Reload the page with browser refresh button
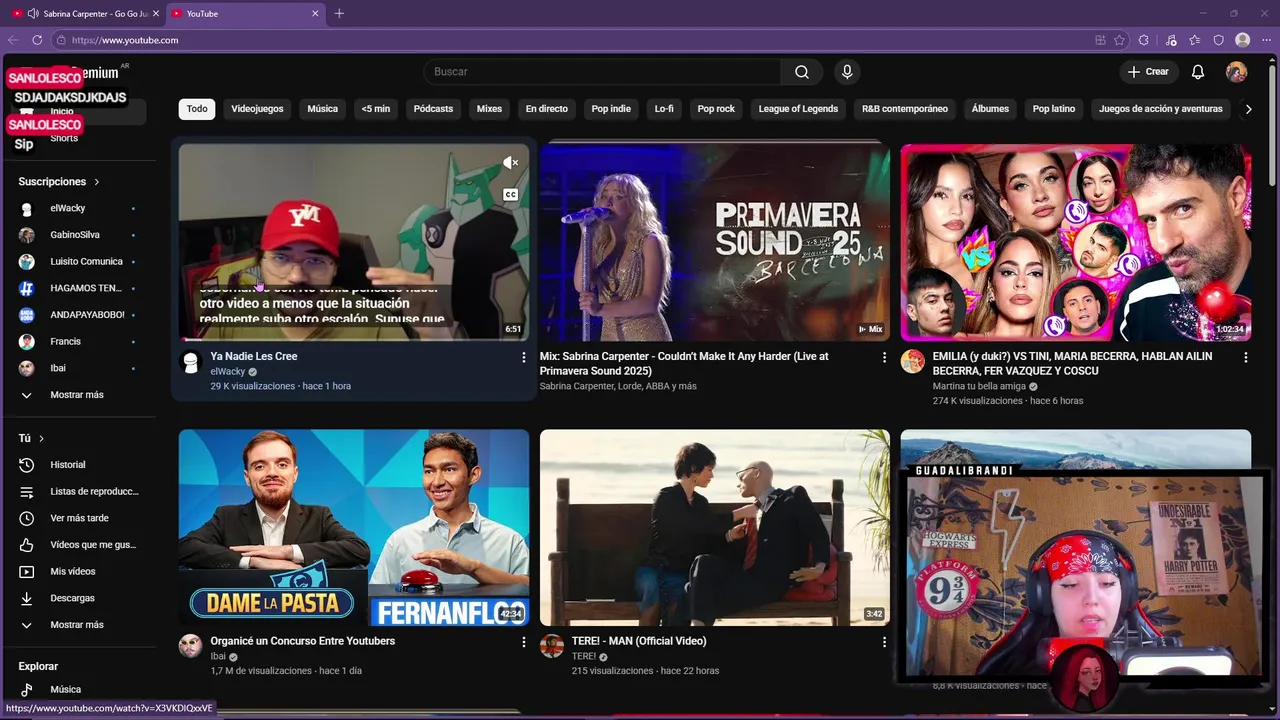1280x720 pixels. (x=37, y=40)
